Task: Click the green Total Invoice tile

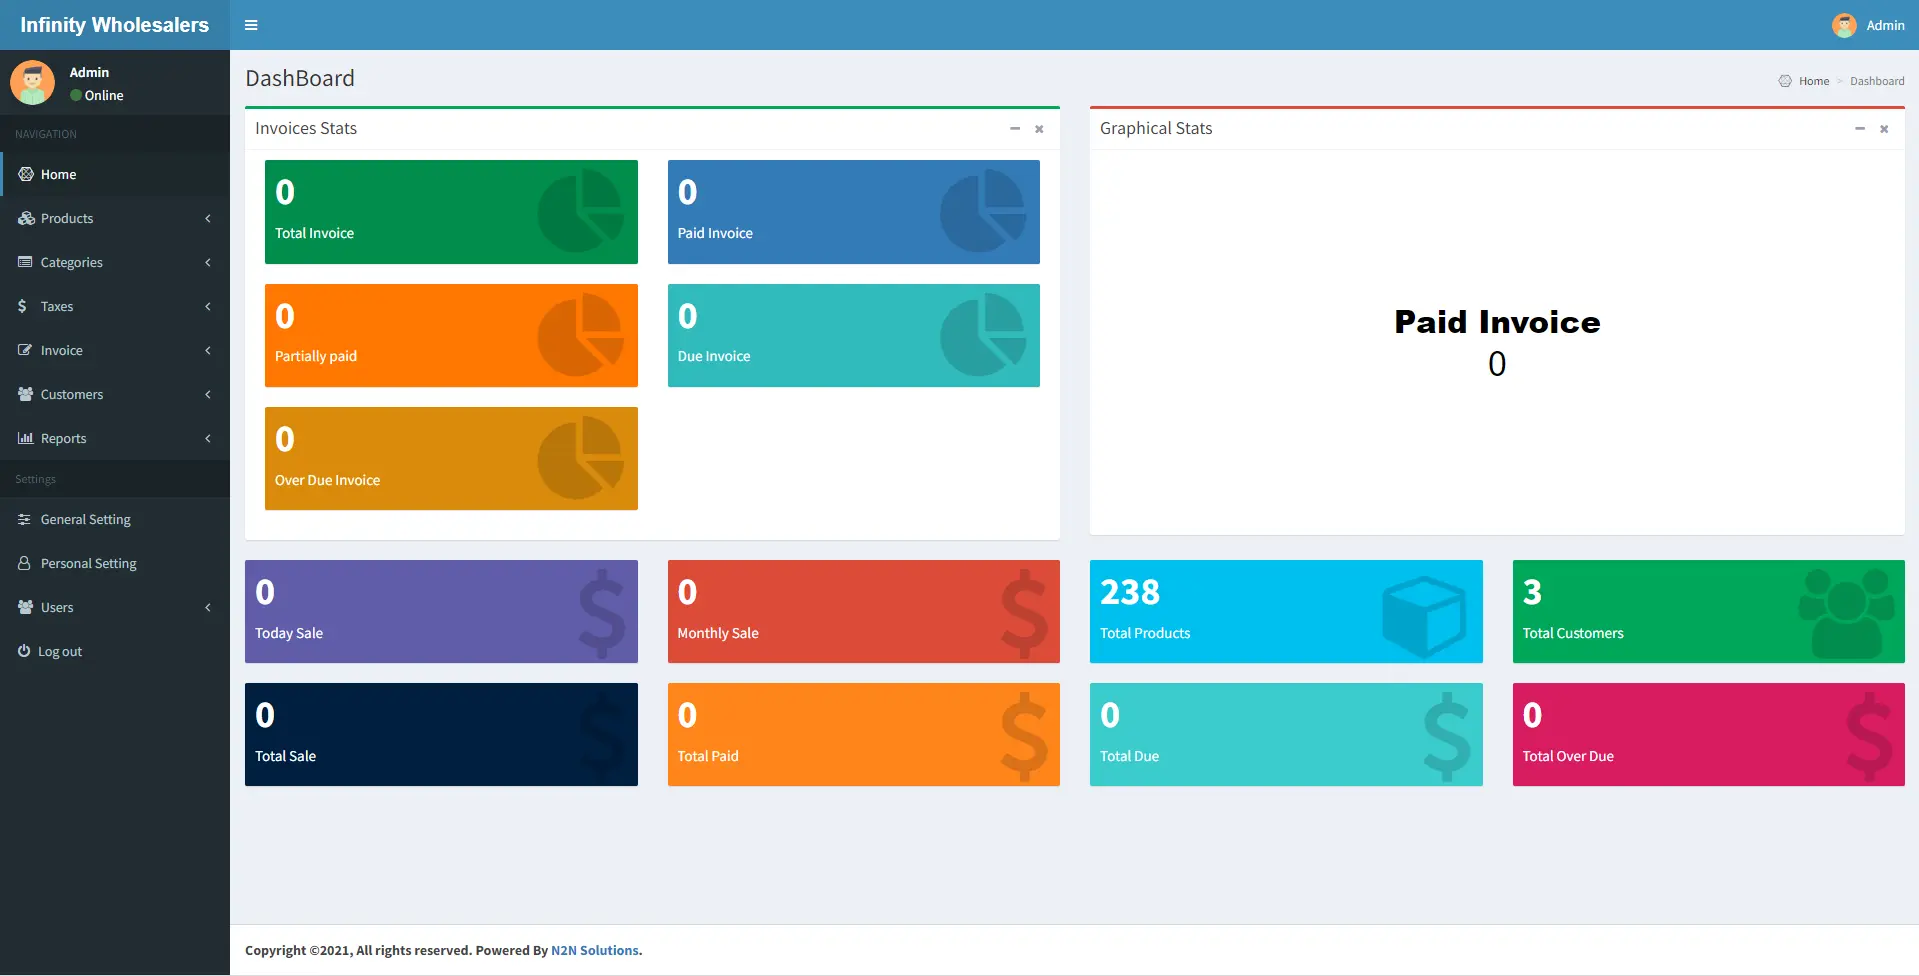Action: (451, 212)
